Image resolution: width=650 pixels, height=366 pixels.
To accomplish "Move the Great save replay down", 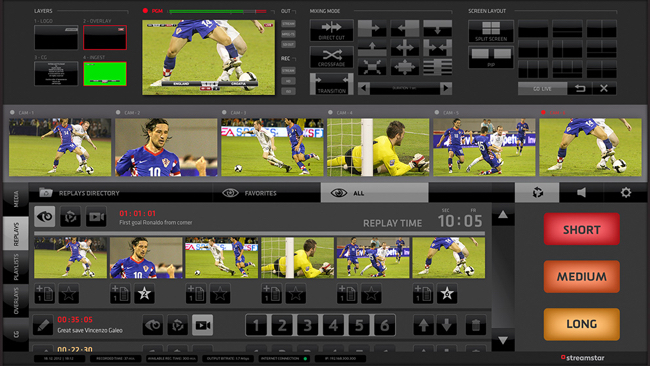I will (x=446, y=325).
